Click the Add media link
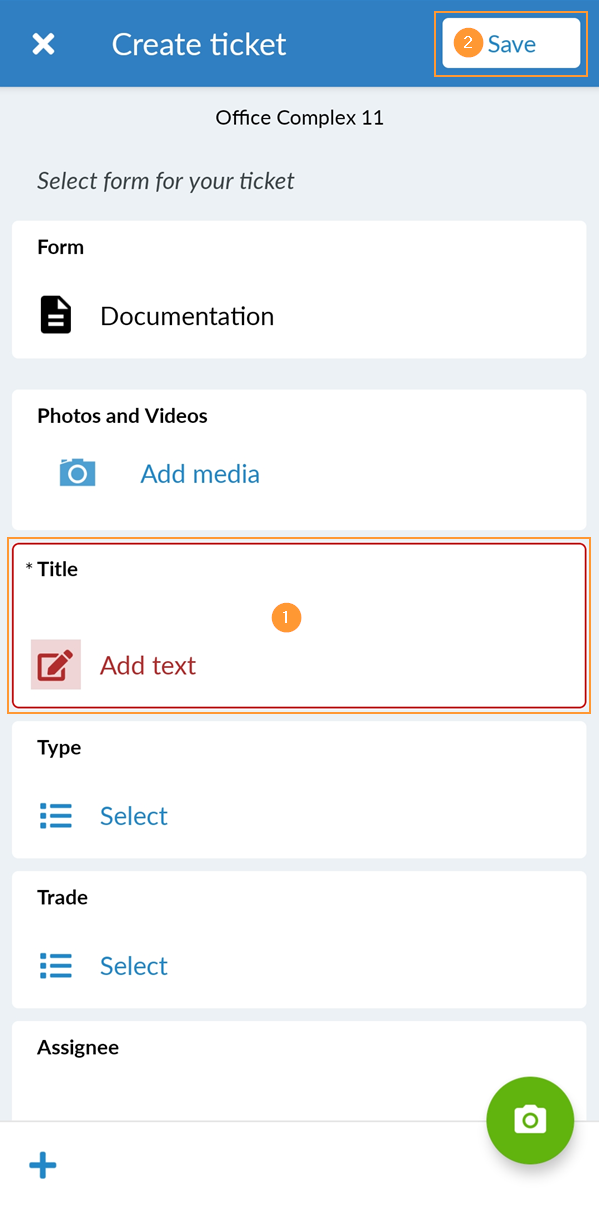599x1206 pixels. click(x=200, y=474)
